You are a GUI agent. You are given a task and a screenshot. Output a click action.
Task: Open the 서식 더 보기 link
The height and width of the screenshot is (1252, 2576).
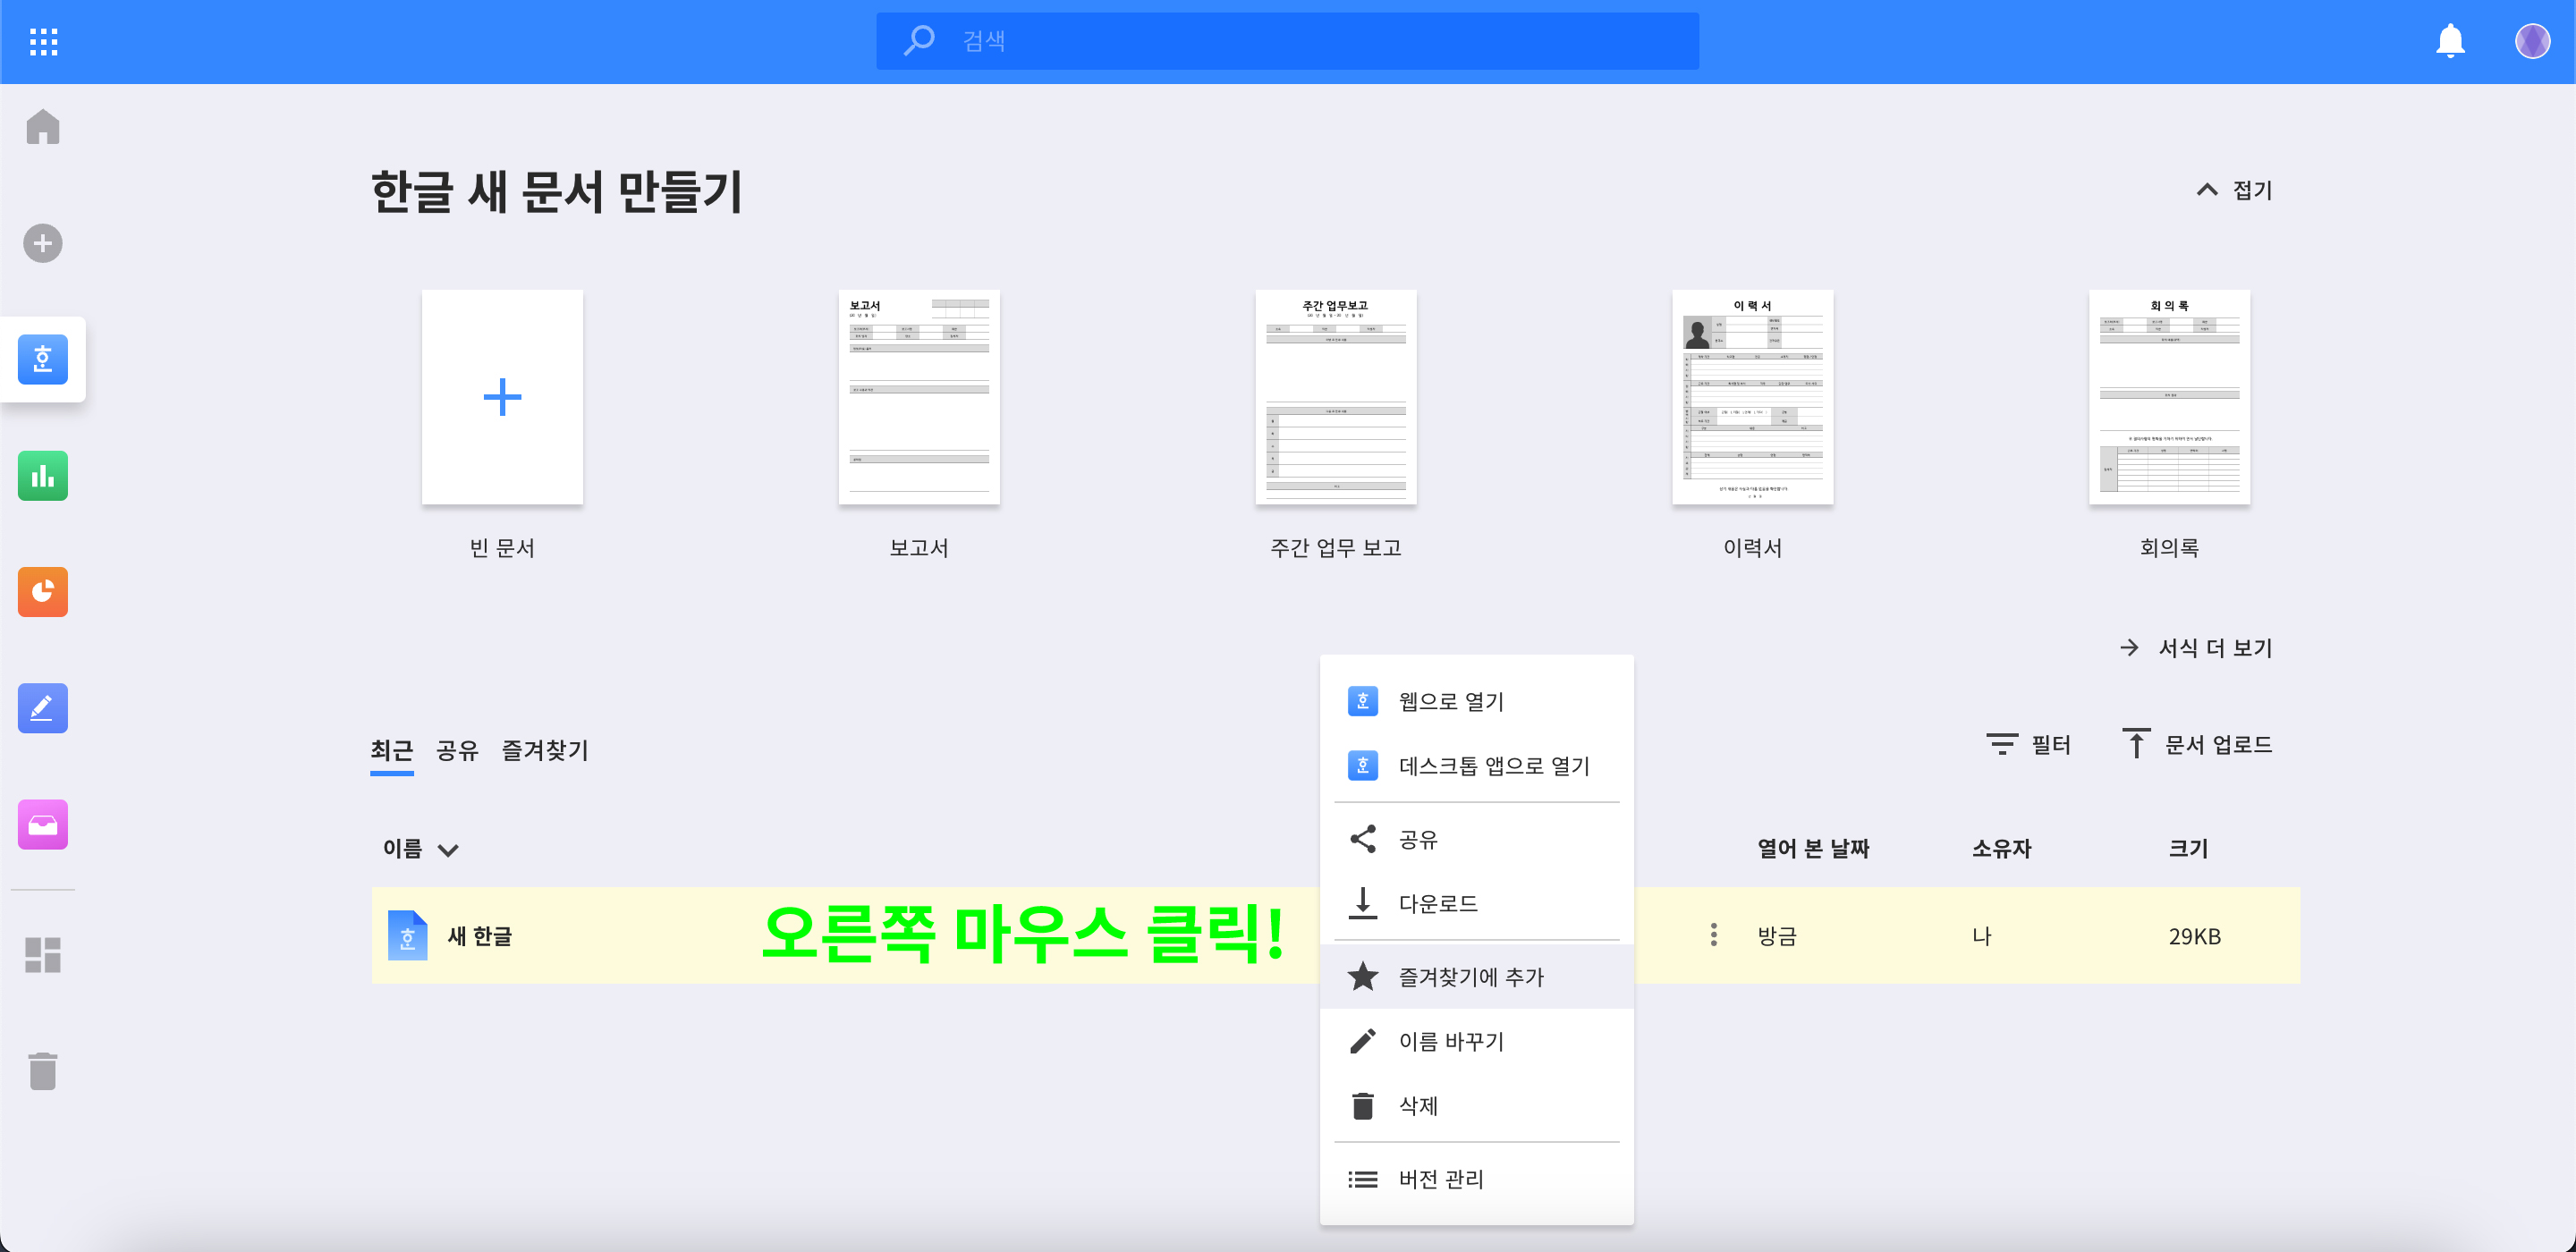(x=2196, y=647)
